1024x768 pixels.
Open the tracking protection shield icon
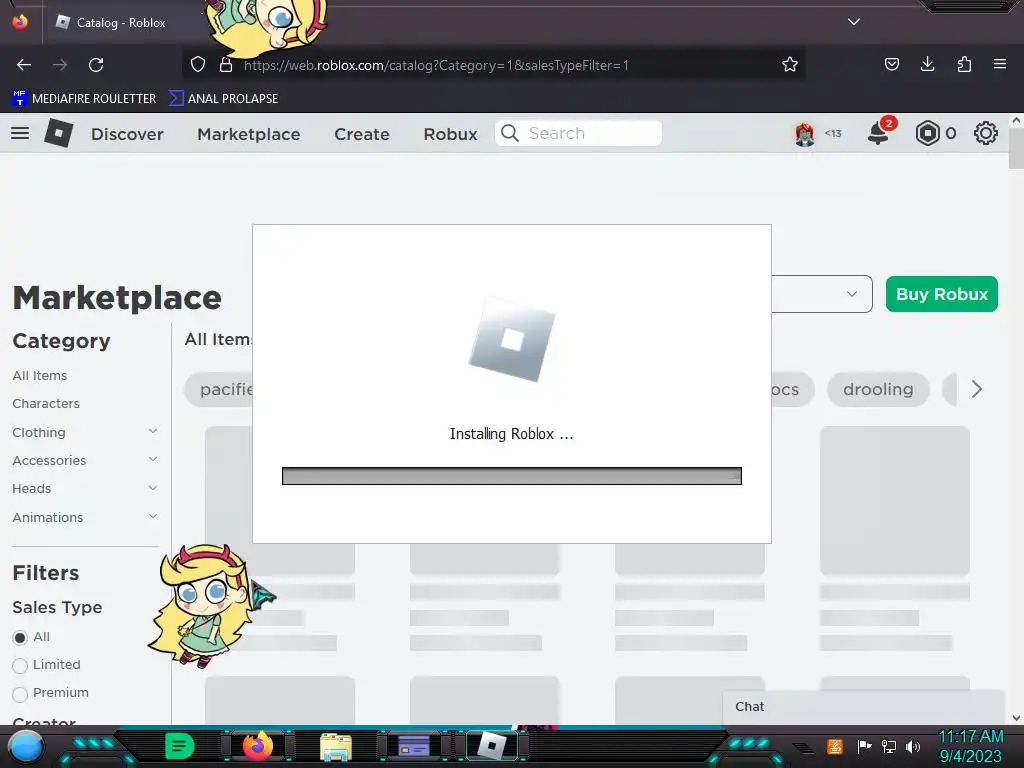point(198,64)
